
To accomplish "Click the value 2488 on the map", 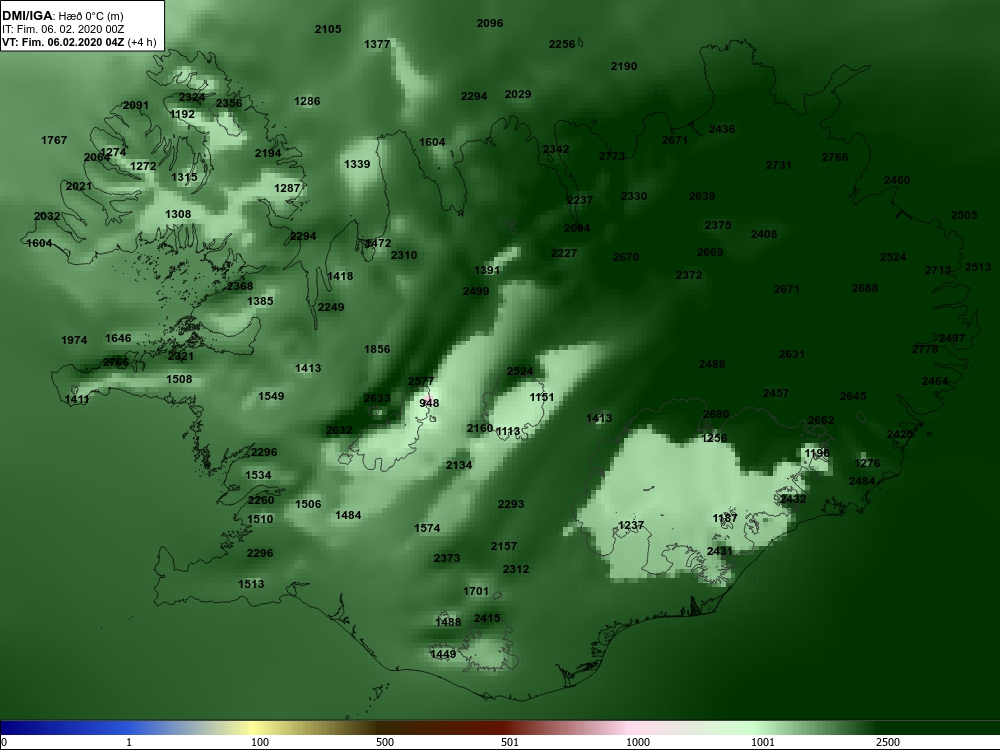I will click(712, 364).
